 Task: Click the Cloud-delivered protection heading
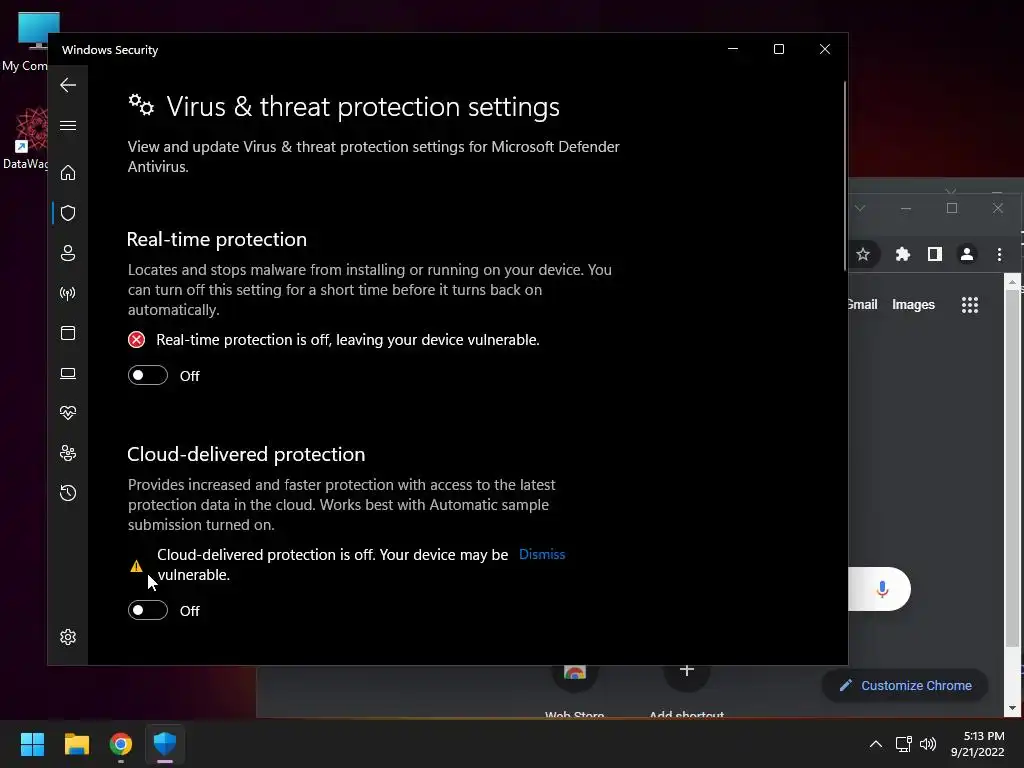coord(246,454)
